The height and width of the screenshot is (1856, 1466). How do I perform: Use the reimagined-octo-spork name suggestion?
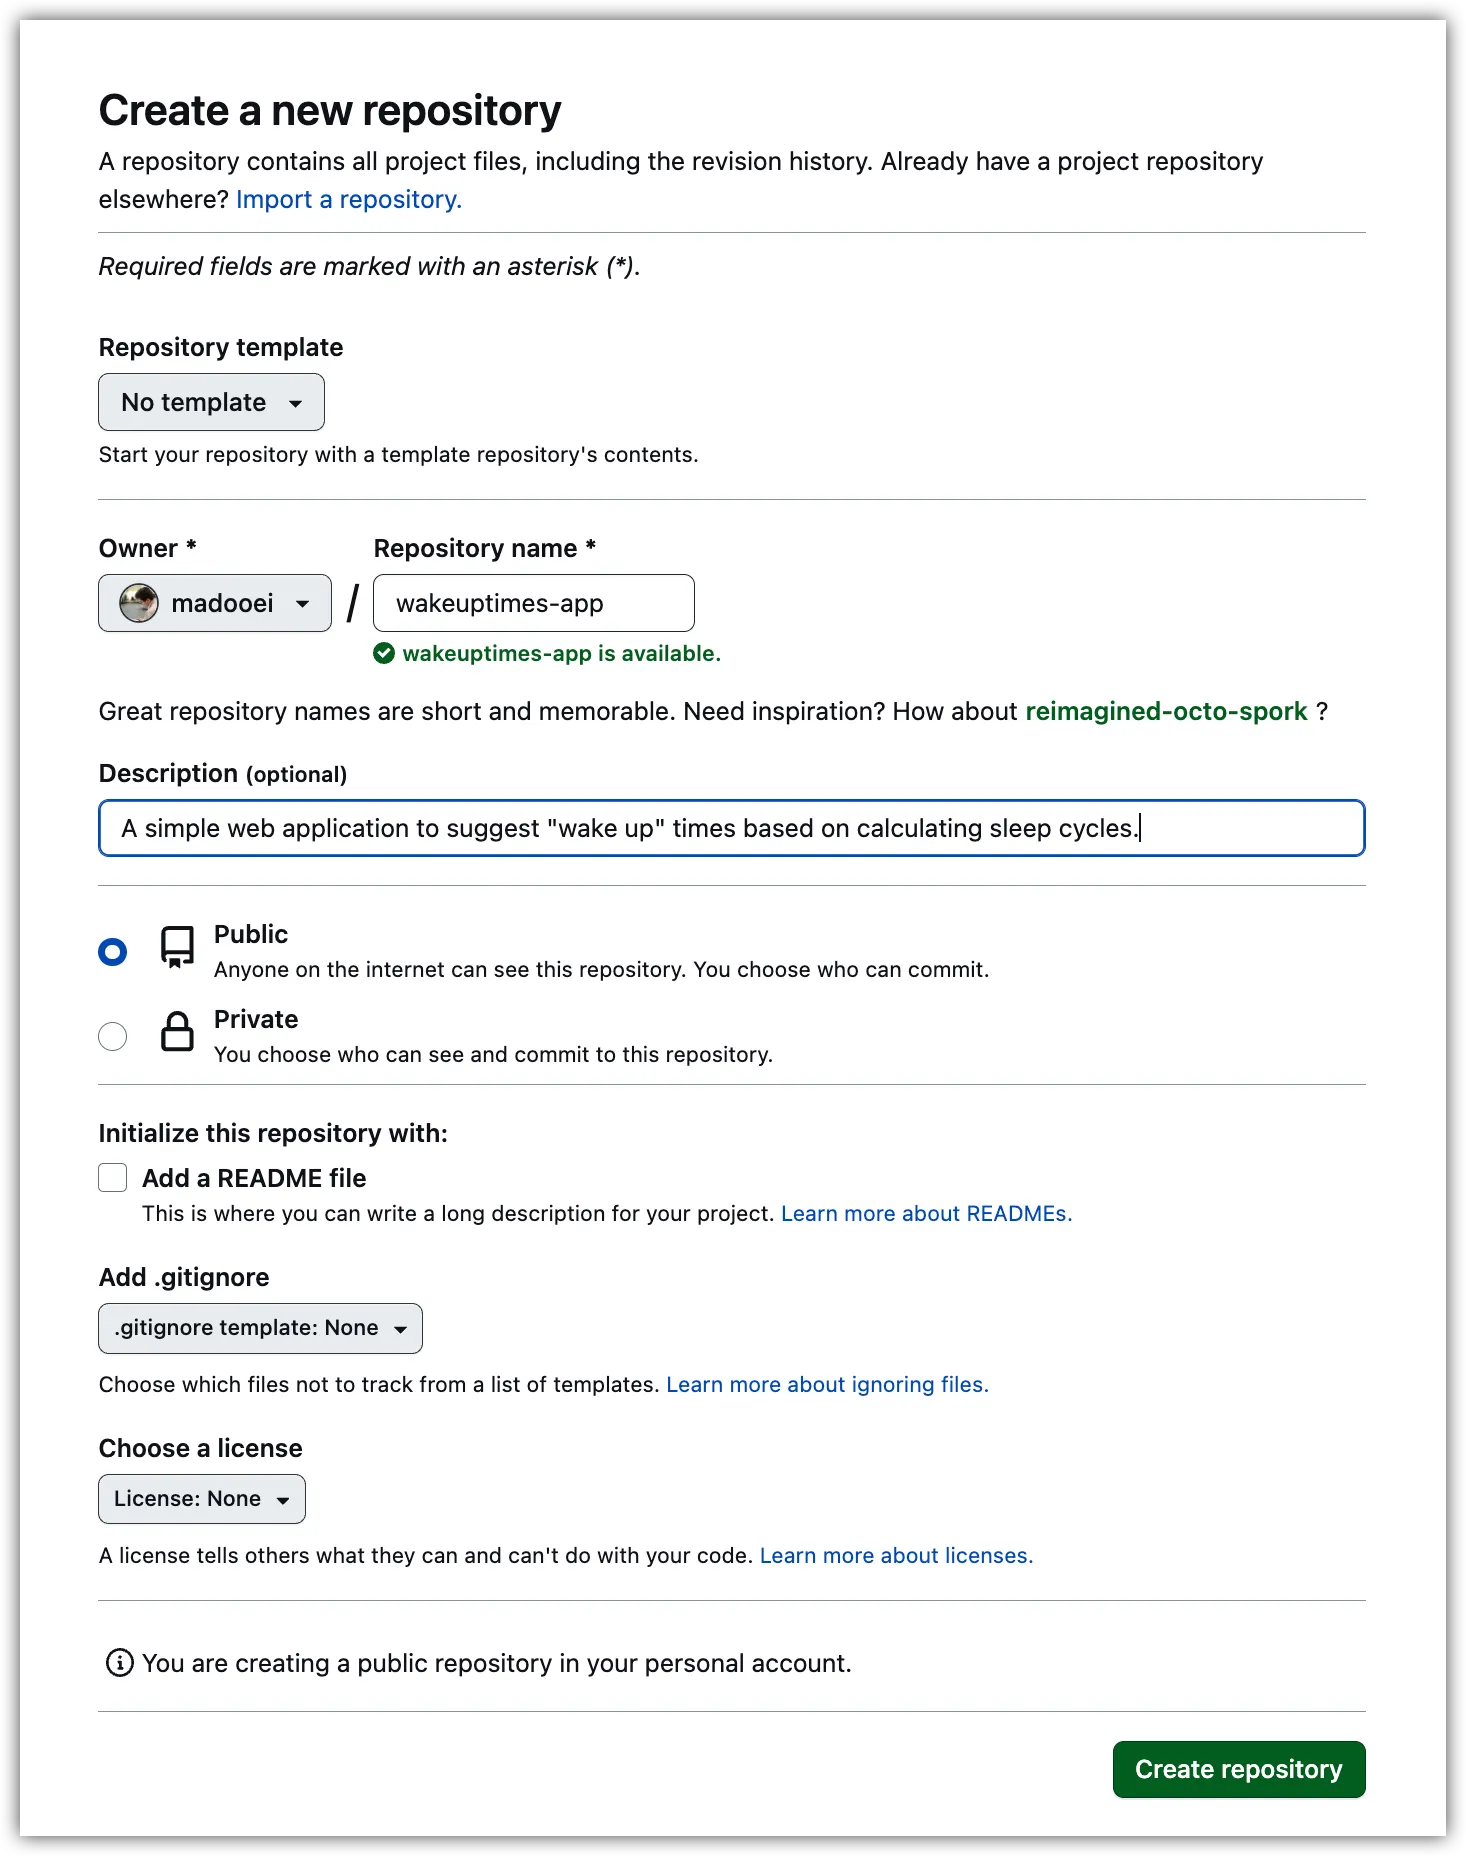click(x=1166, y=711)
